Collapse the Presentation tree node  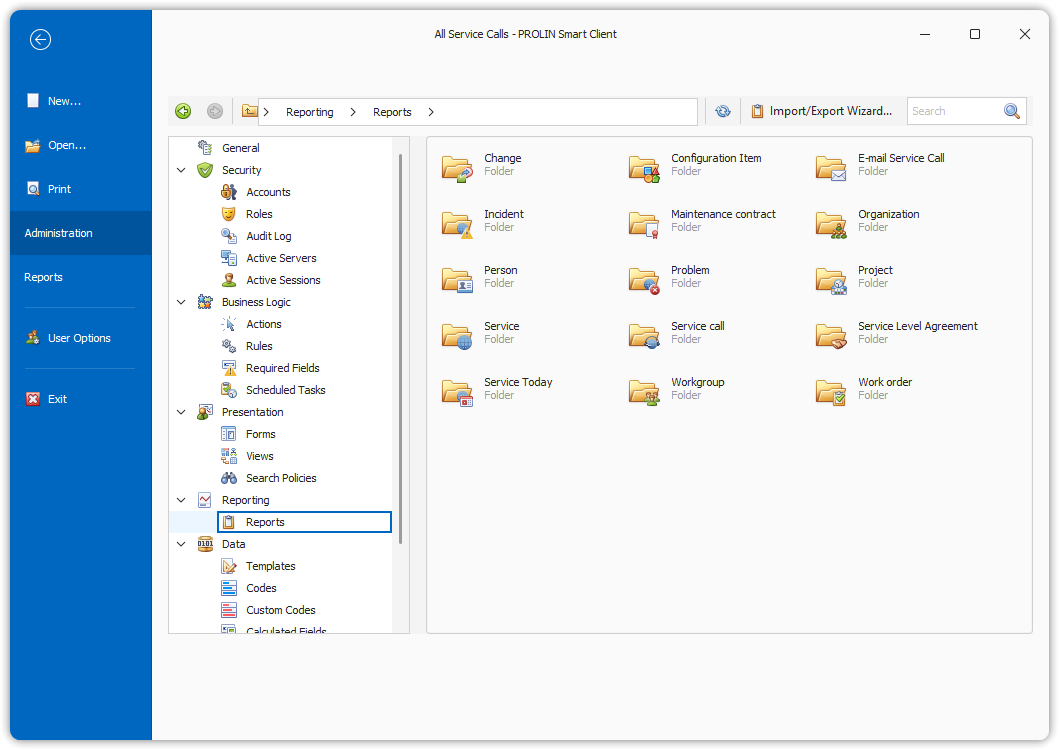point(181,413)
